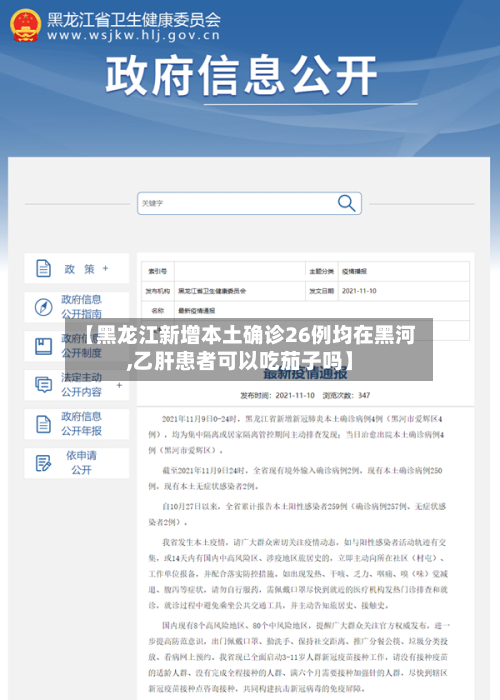
Task: Click the 主题分类 label cell
Action: pyautogui.click(x=321, y=271)
